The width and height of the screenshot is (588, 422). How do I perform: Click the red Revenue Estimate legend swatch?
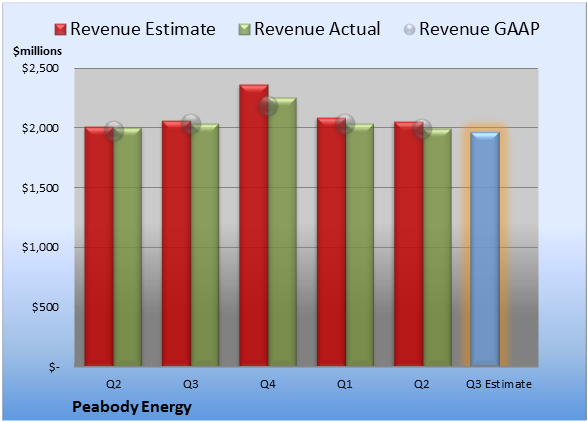[60, 30]
